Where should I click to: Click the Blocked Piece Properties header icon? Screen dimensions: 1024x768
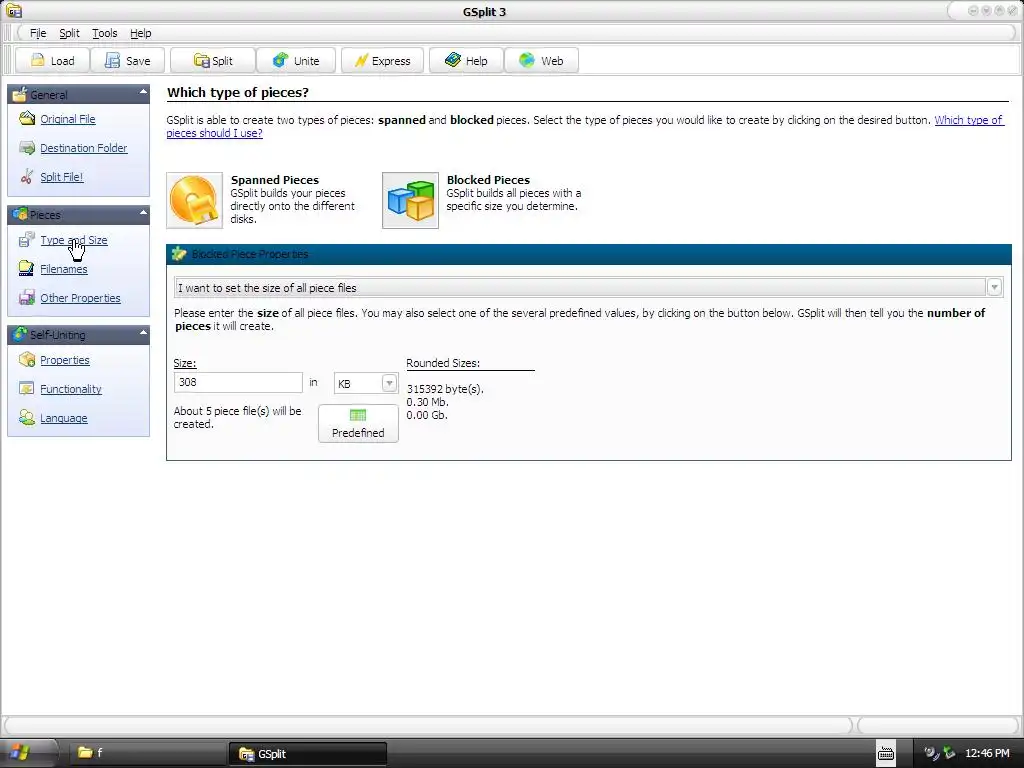[178, 254]
